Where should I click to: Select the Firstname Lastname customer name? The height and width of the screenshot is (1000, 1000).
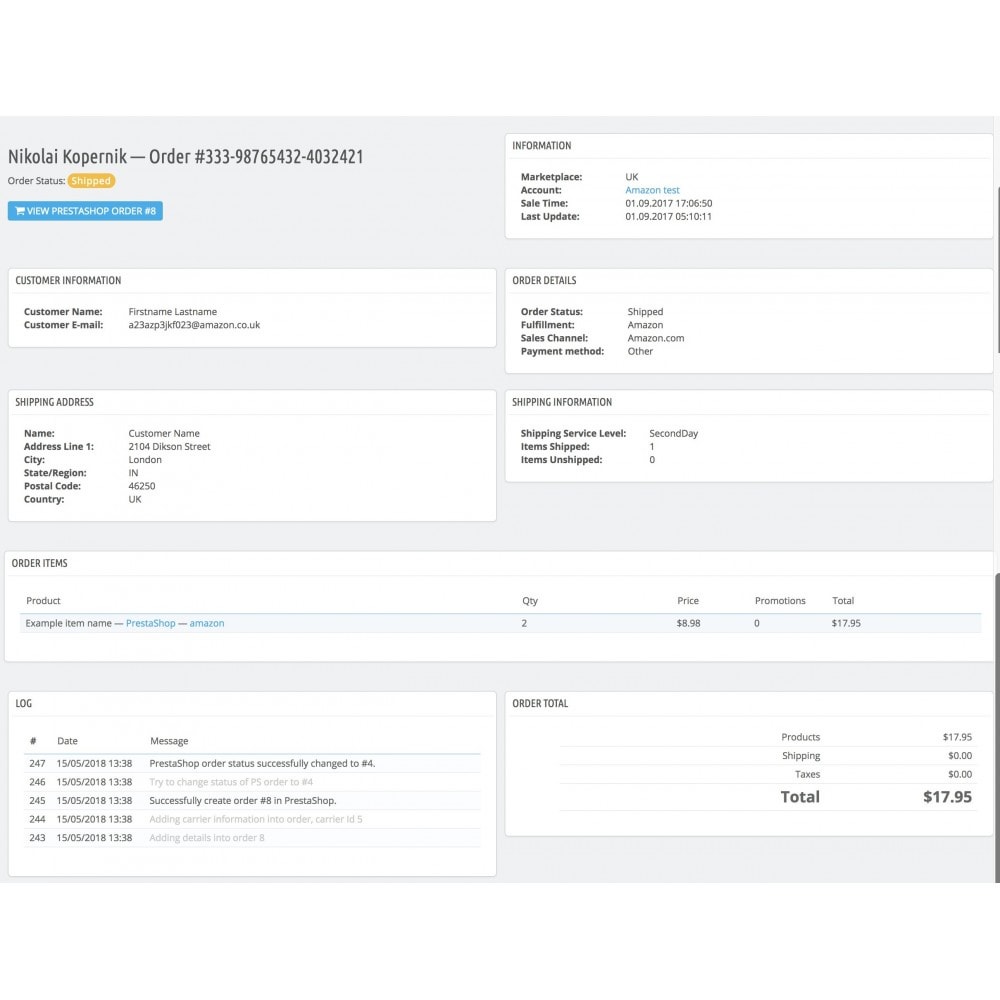coord(172,312)
